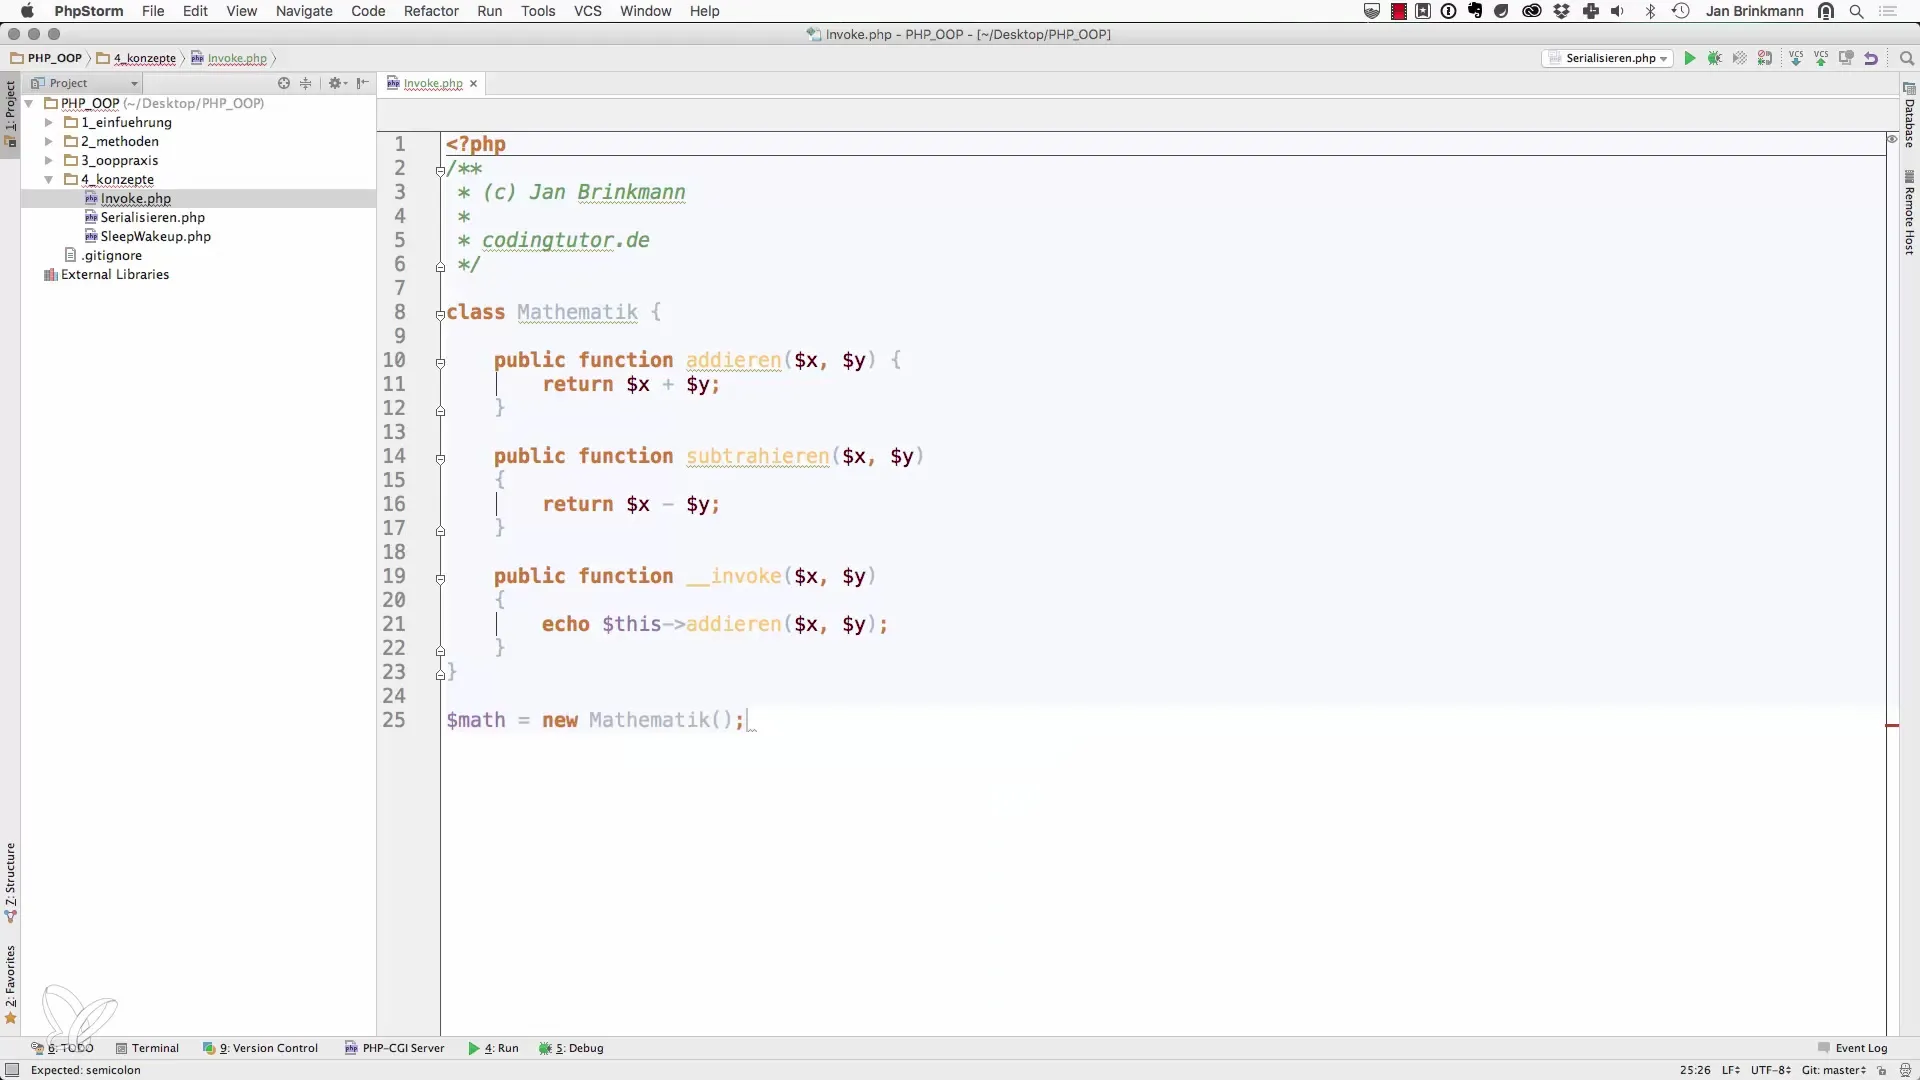Run with coverage icon in toolbar
1920x1080 pixels.
(1740, 58)
